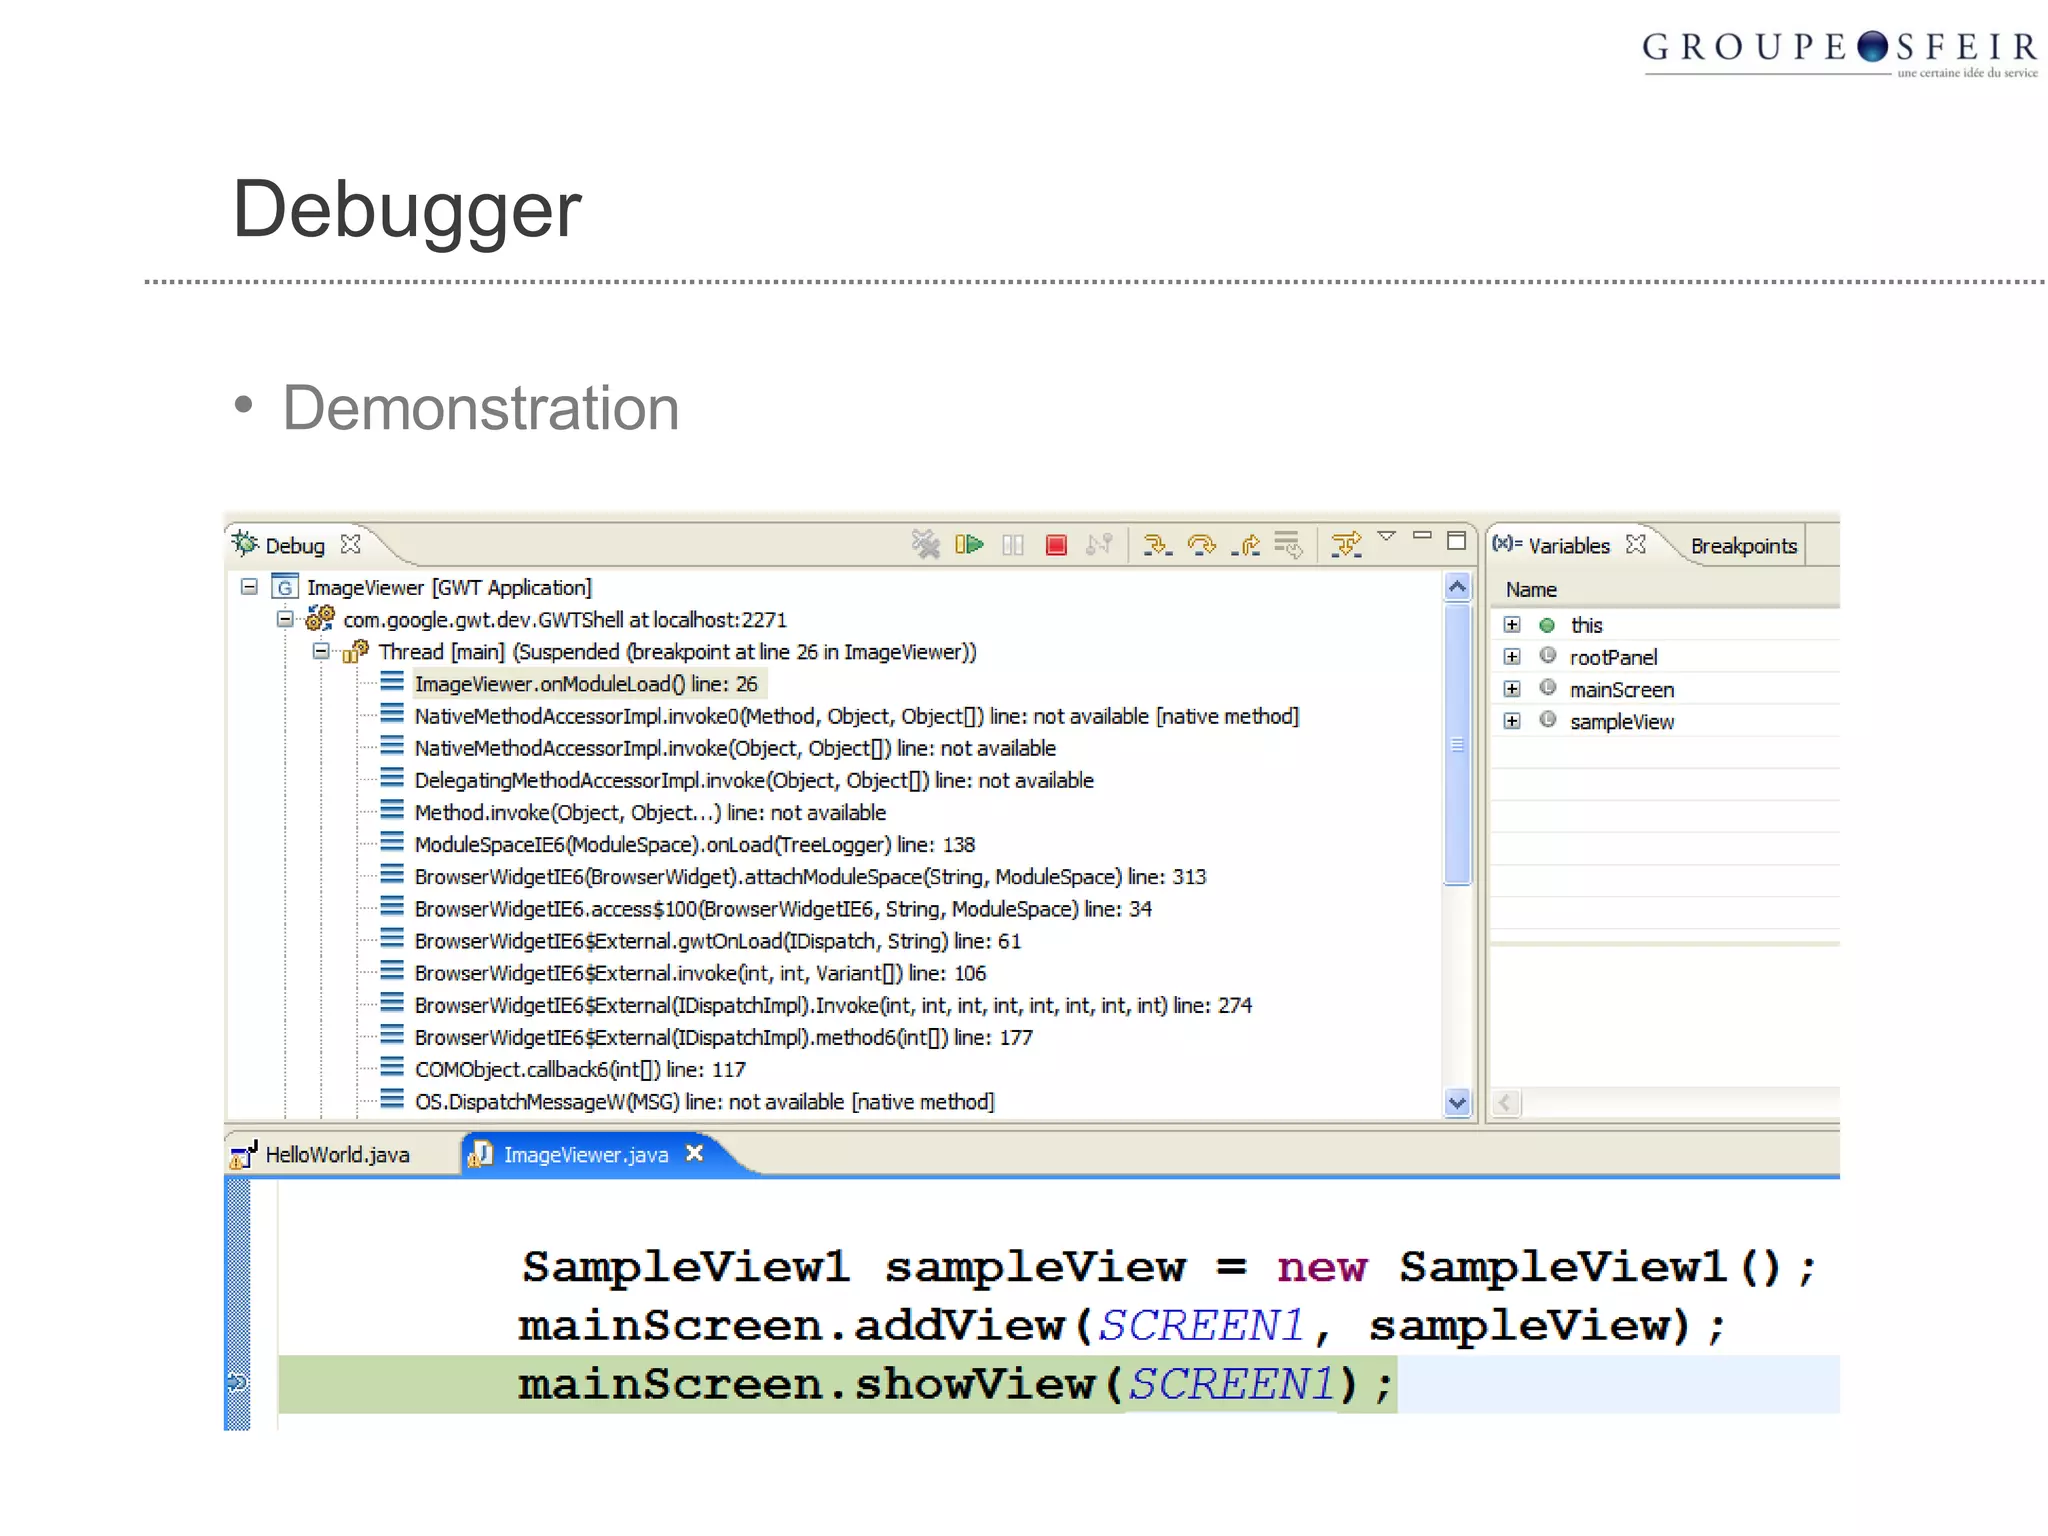
Task: Toggle Use Step Filters icon
Action: coord(1347,545)
